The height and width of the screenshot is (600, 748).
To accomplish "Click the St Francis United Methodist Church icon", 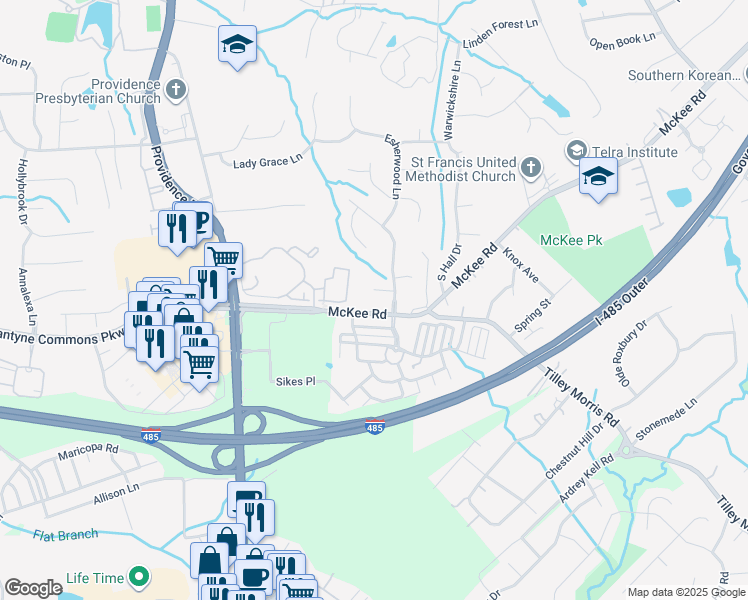I will (531, 168).
